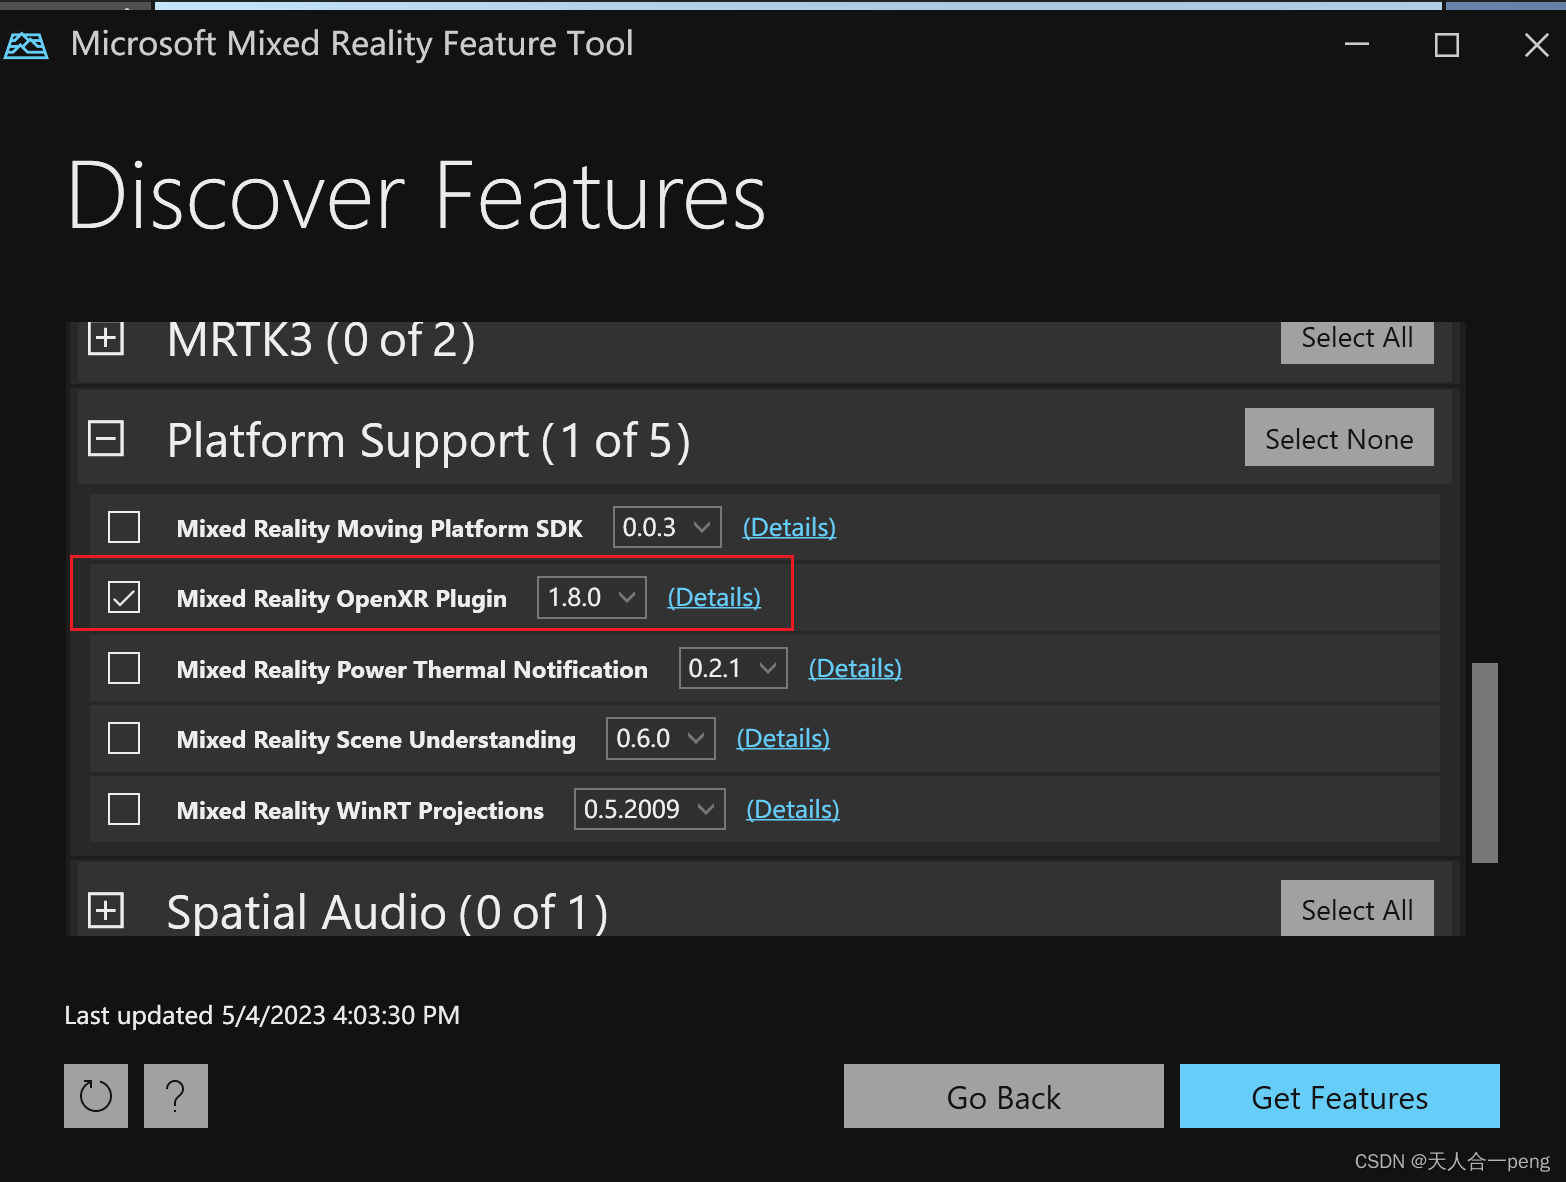Open Details for OpenXR Plugin

[714, 597]
